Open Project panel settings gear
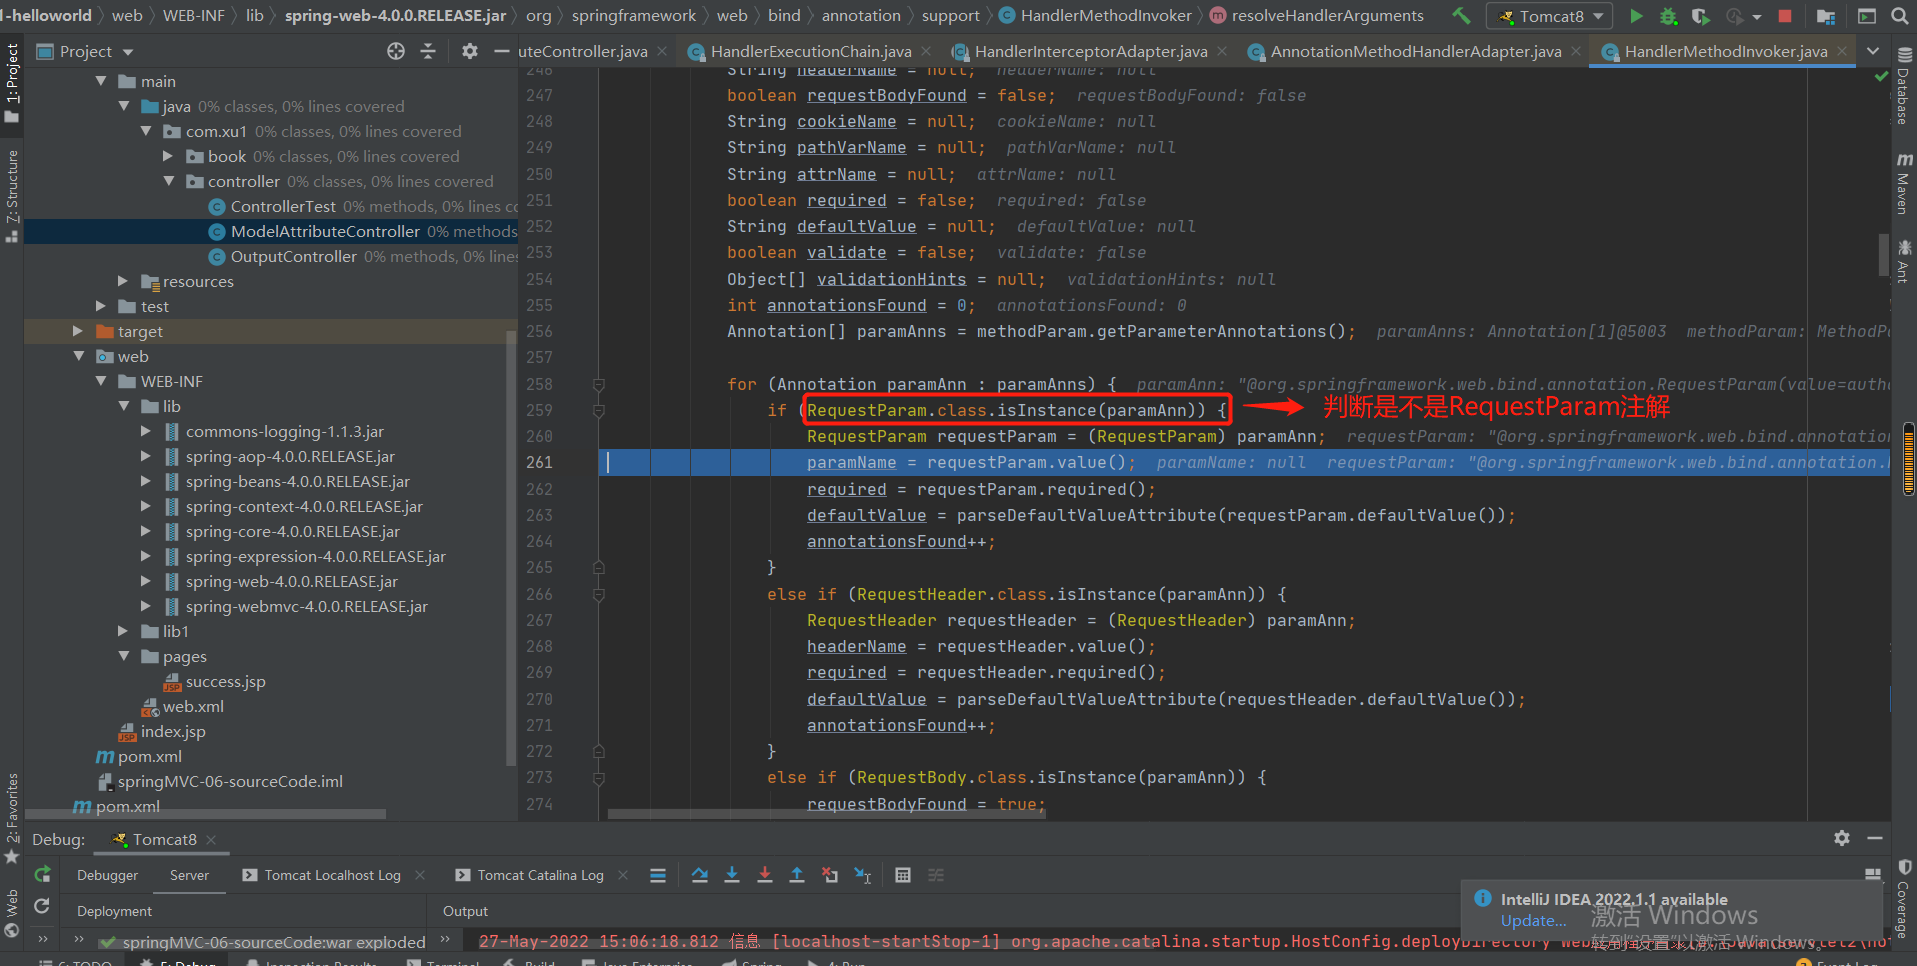Viewport: 1917px width, 966px height. point(470,51)
